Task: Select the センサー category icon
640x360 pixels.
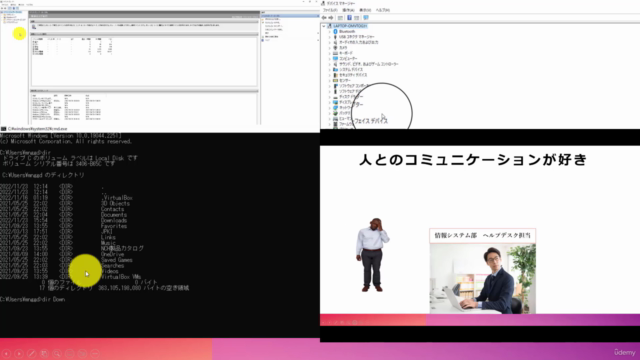Action: pos(336,80)
